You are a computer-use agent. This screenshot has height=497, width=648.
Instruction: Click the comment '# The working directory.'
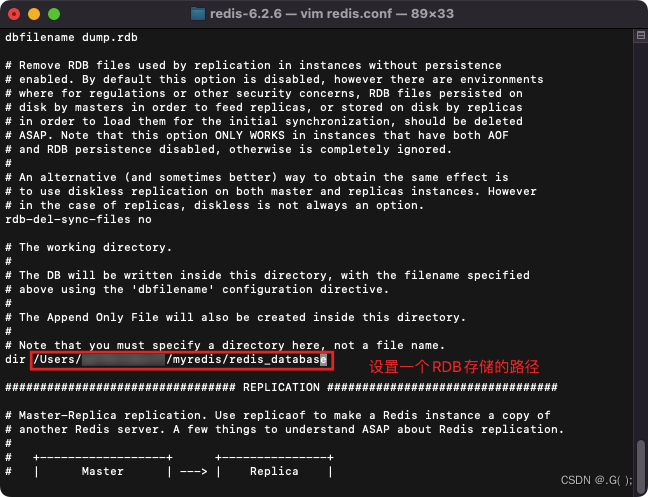[88, 247]
